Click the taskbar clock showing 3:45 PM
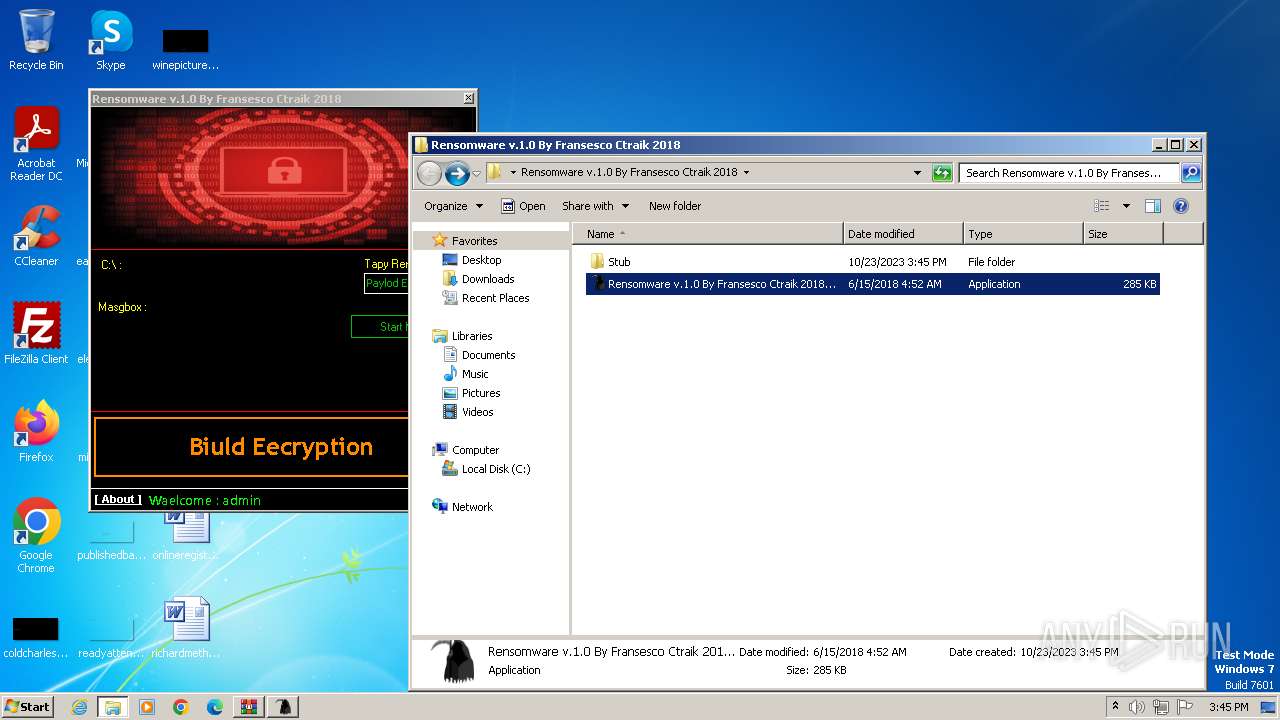This screenshot has width=1280, height=720. [x=1228, y=707]
